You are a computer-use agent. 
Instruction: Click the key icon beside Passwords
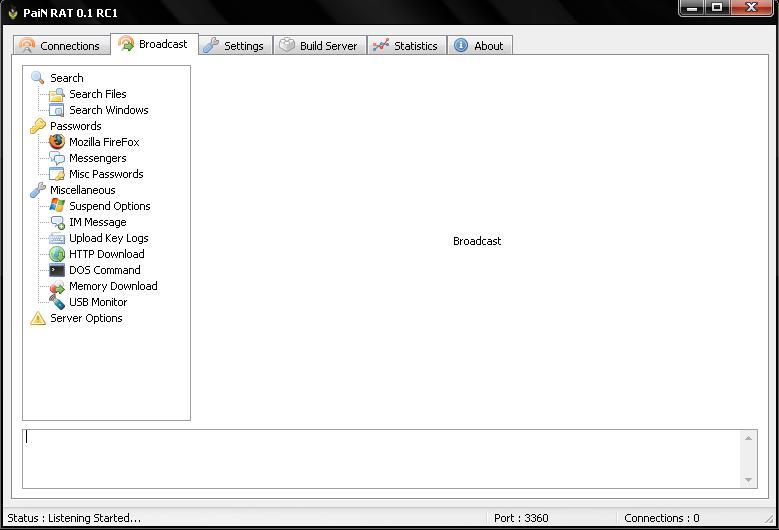38,126
